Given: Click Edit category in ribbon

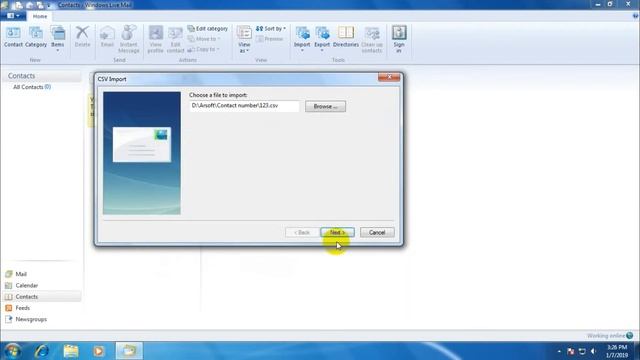Looking at the screenshot, I should pos(207,29).
